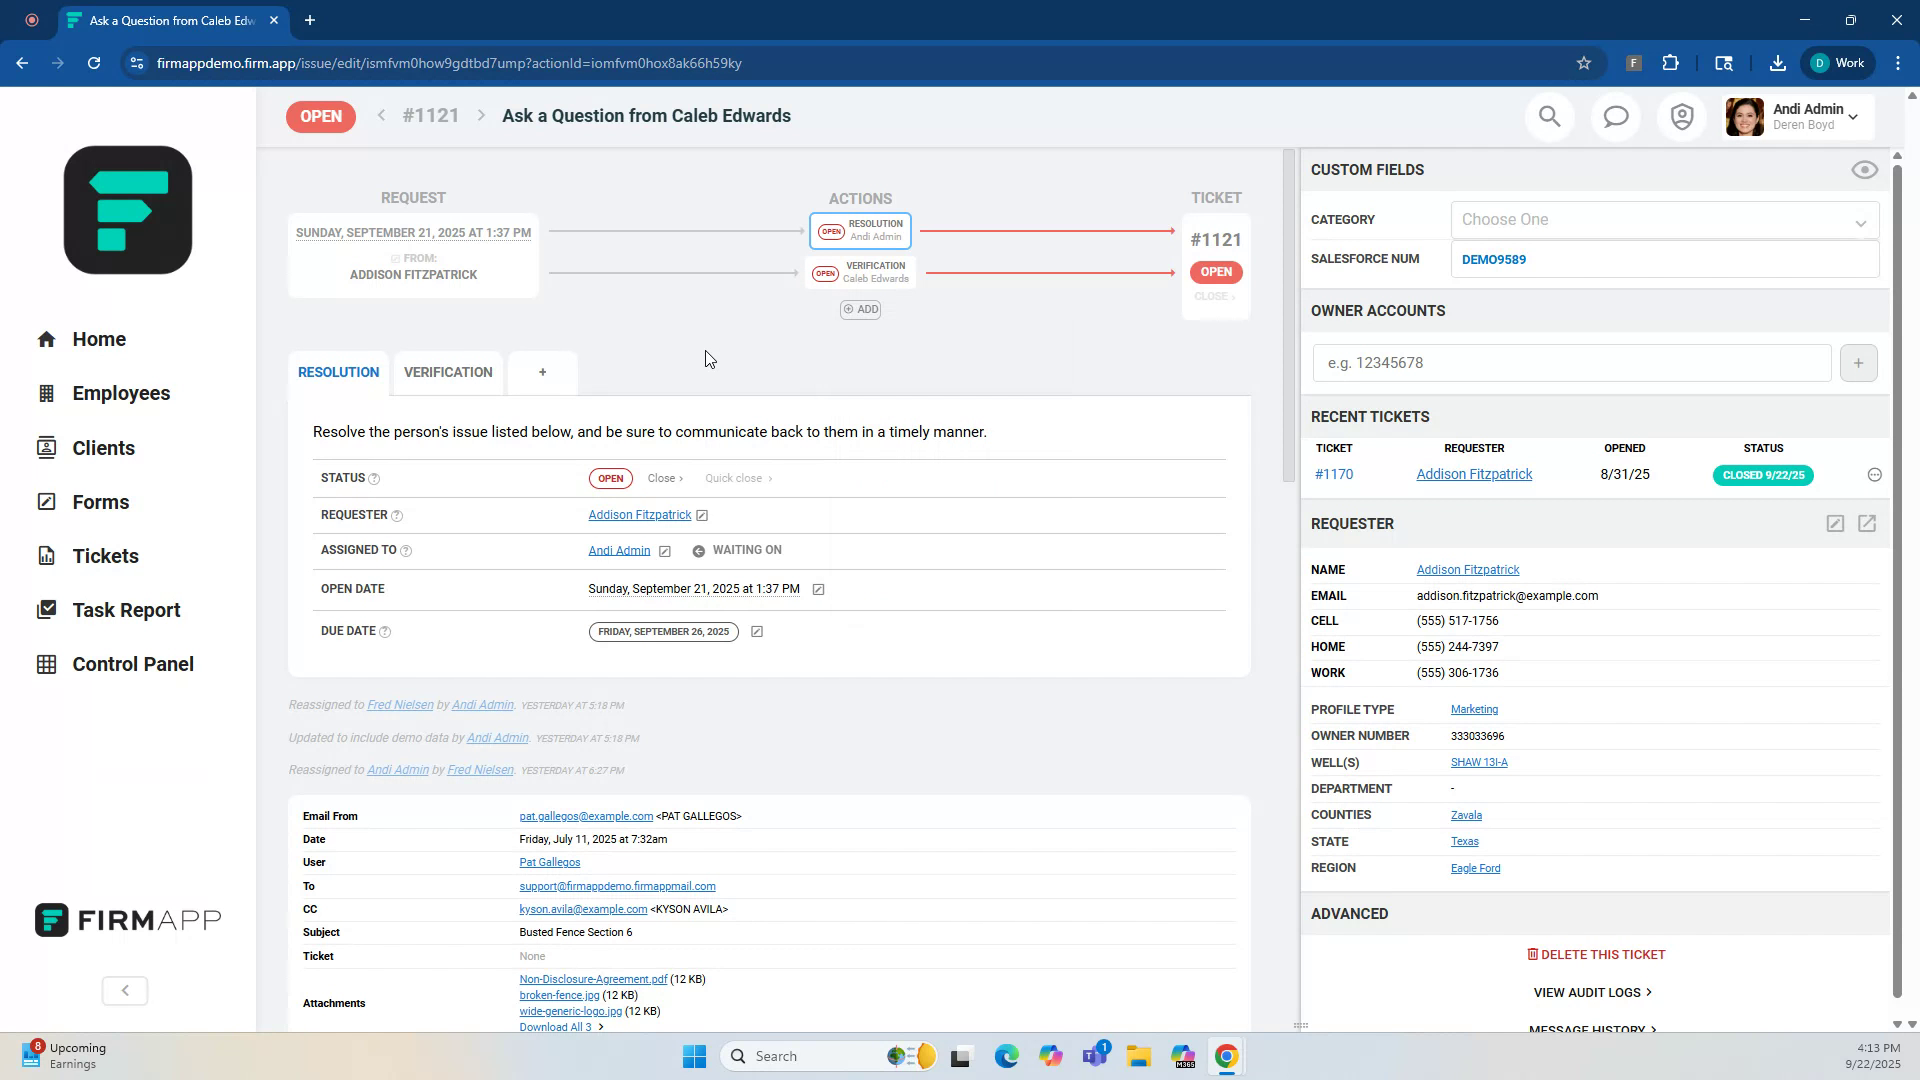Click DELETE THIS TICKET
The image size is (1920, 1080).
point(1594,954)
